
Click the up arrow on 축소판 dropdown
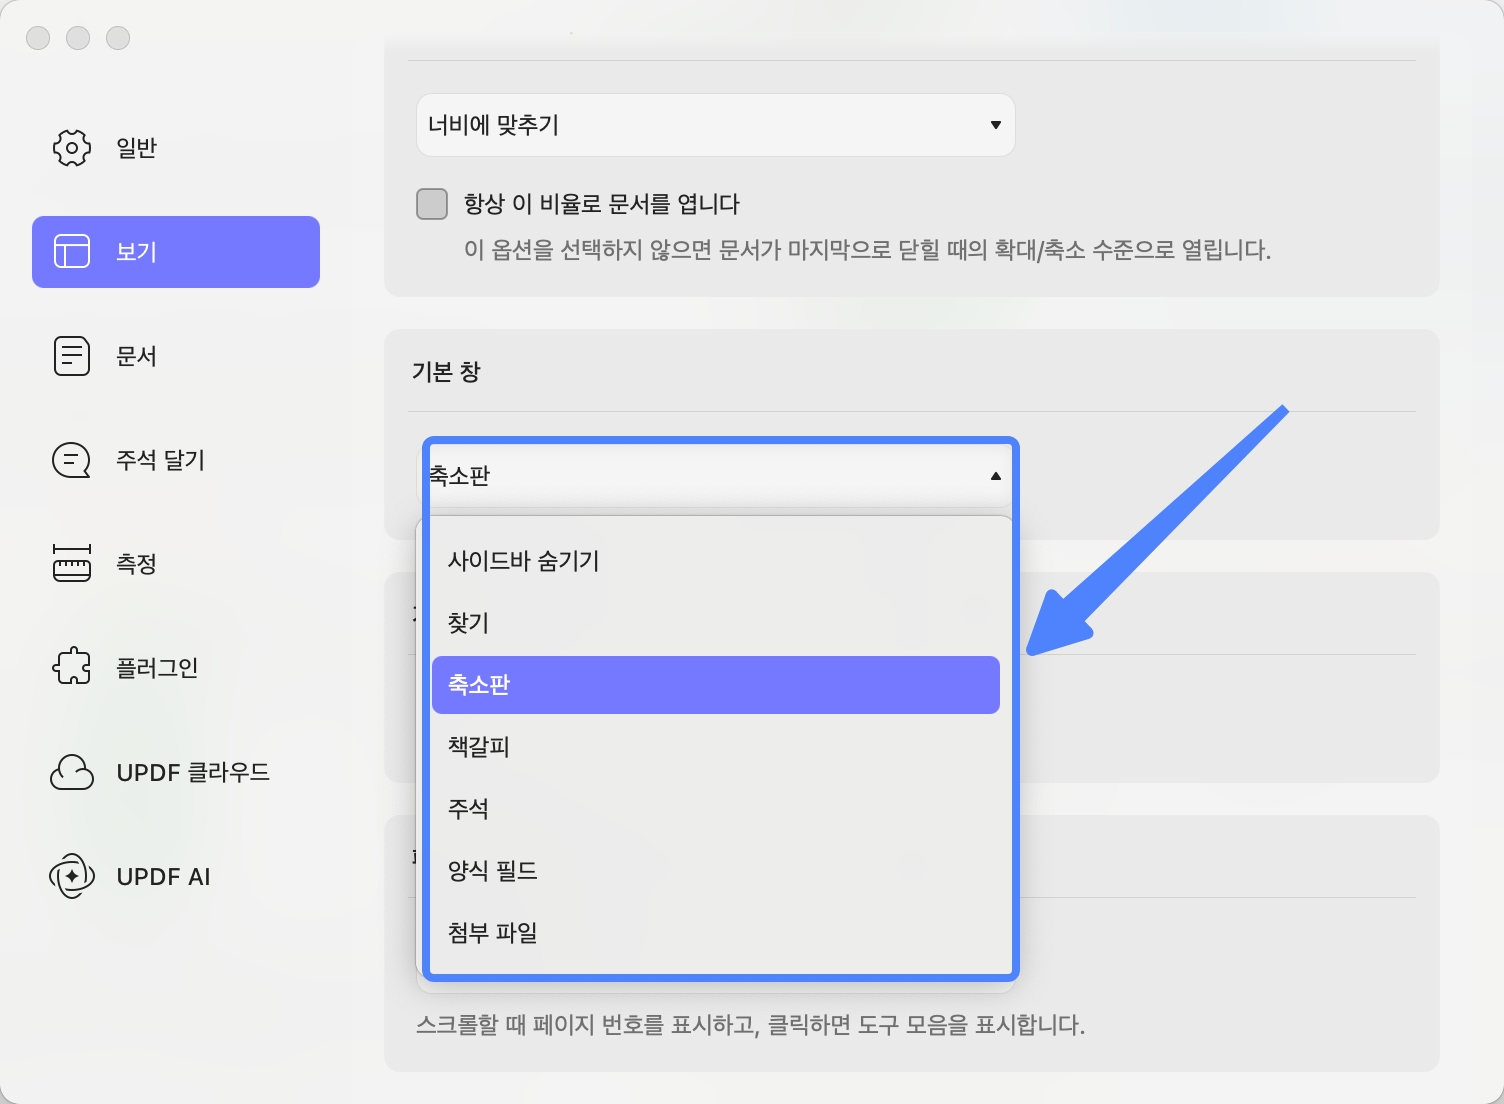point(996,476)
